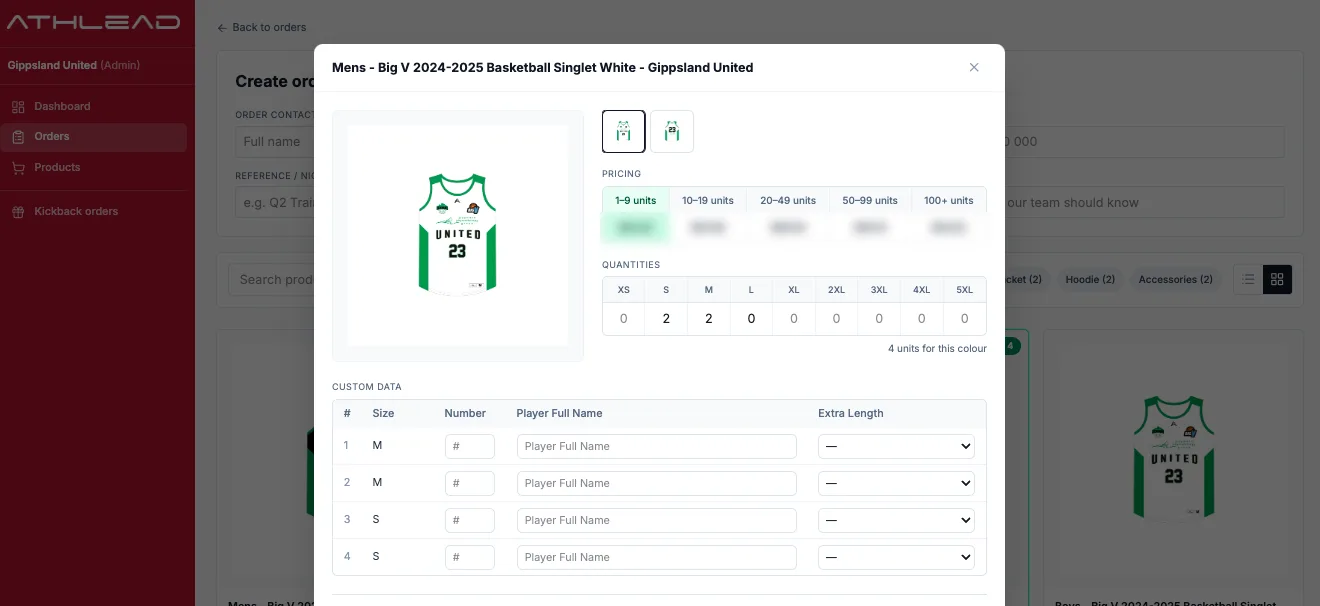Click Player Full Name field in row 1

pos(657,446)
